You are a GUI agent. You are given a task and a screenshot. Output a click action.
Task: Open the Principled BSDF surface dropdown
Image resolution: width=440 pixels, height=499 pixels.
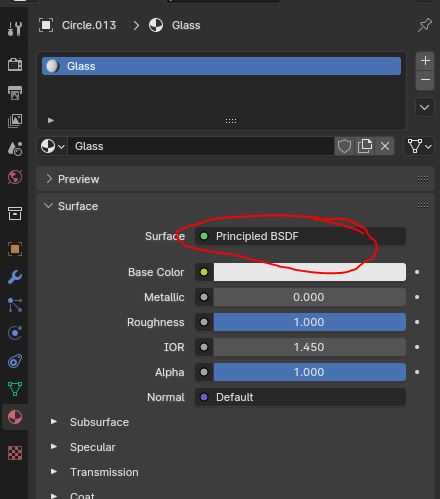[x=300, y=236]
